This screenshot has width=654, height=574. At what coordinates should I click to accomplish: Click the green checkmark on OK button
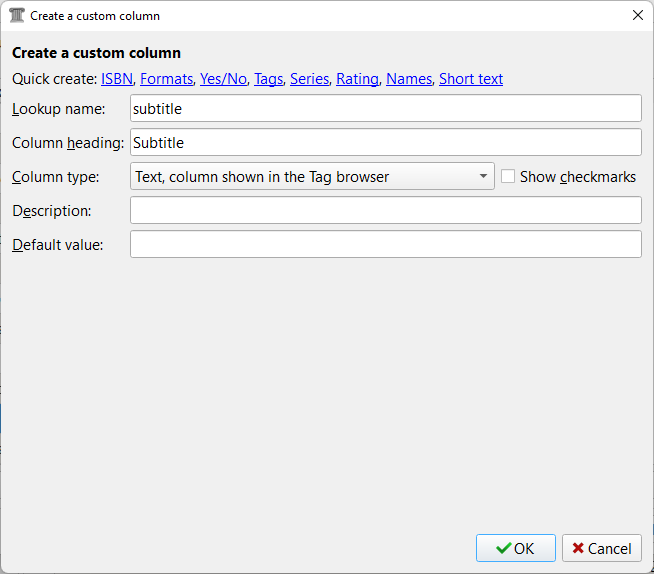(503, 548)
